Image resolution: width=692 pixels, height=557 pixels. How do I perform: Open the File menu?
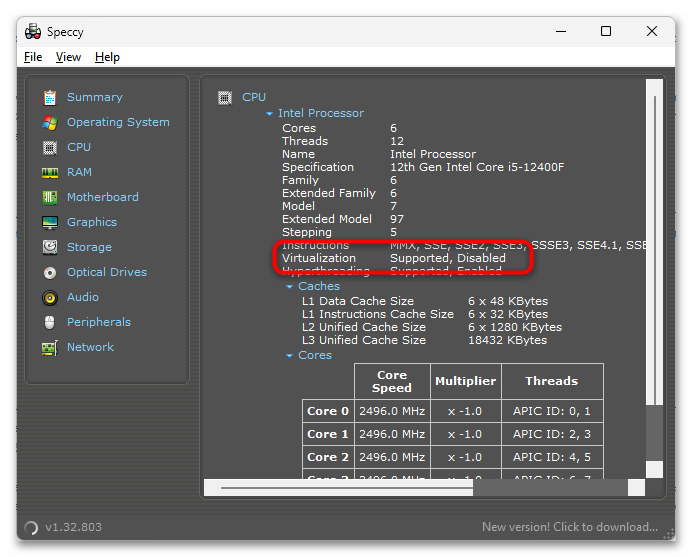point(33,57)
